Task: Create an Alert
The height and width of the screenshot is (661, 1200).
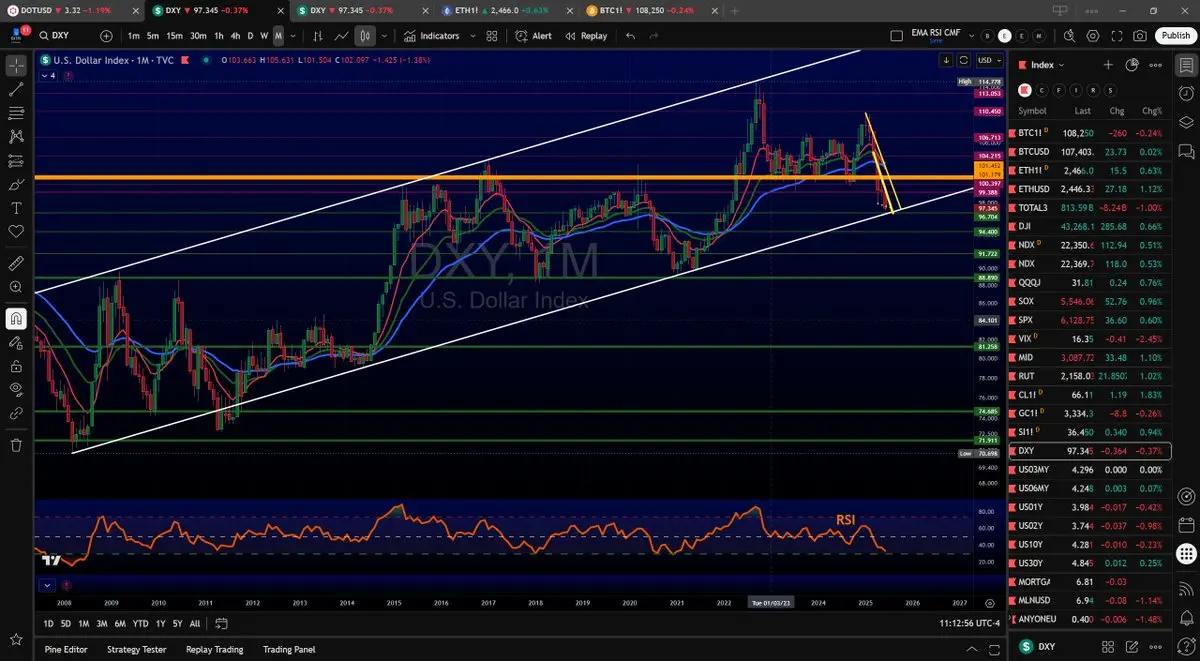Action: 533,36
